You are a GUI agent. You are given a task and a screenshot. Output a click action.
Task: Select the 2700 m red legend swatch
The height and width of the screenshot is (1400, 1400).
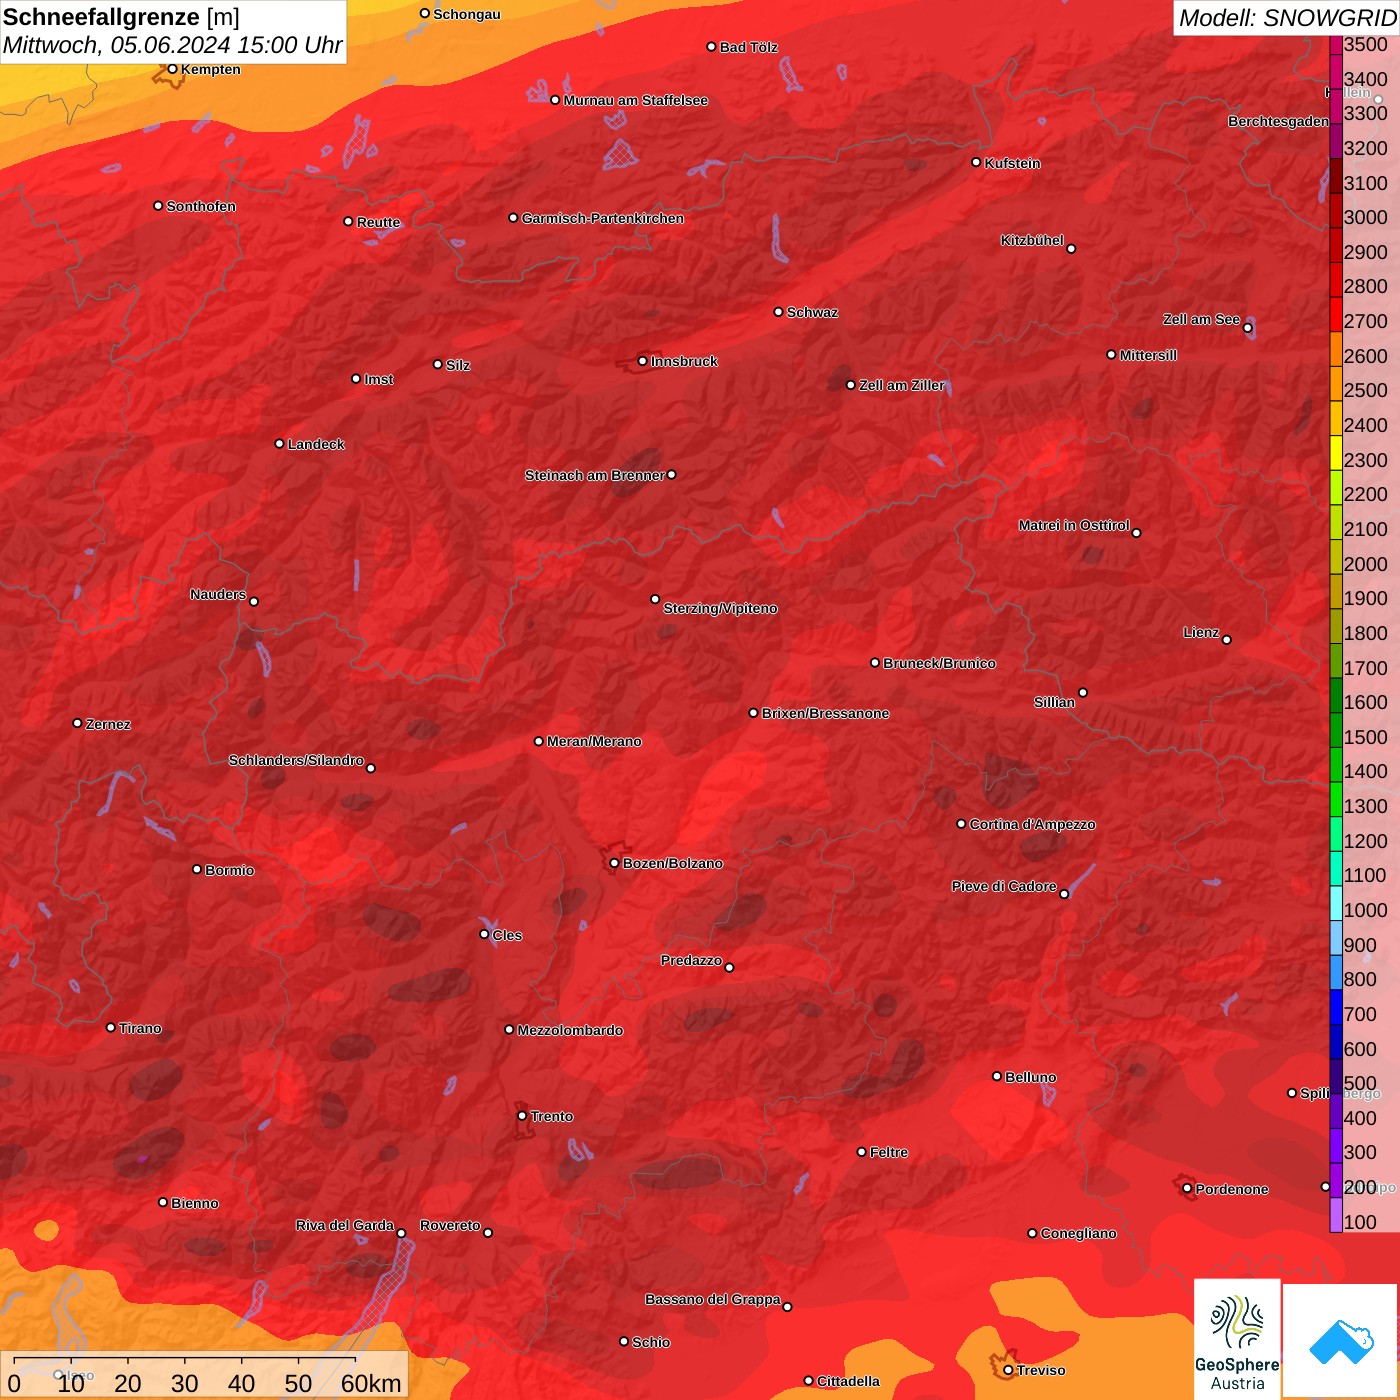(1336, 314)
